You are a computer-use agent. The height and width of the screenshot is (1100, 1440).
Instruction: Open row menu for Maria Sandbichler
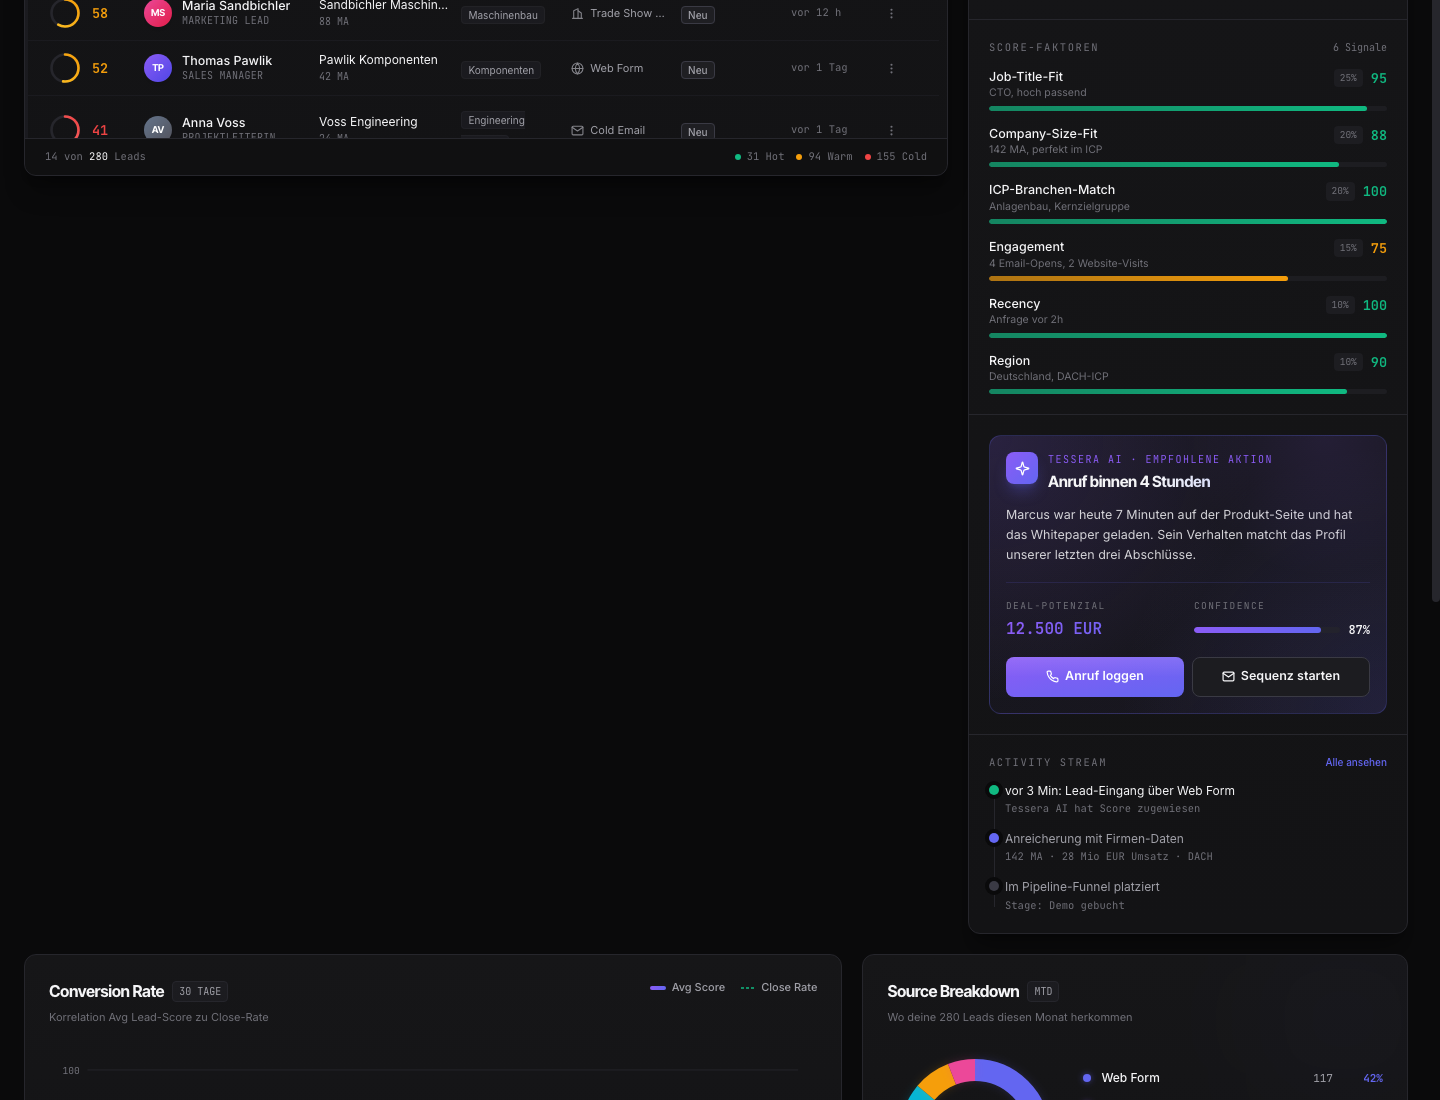891,14
